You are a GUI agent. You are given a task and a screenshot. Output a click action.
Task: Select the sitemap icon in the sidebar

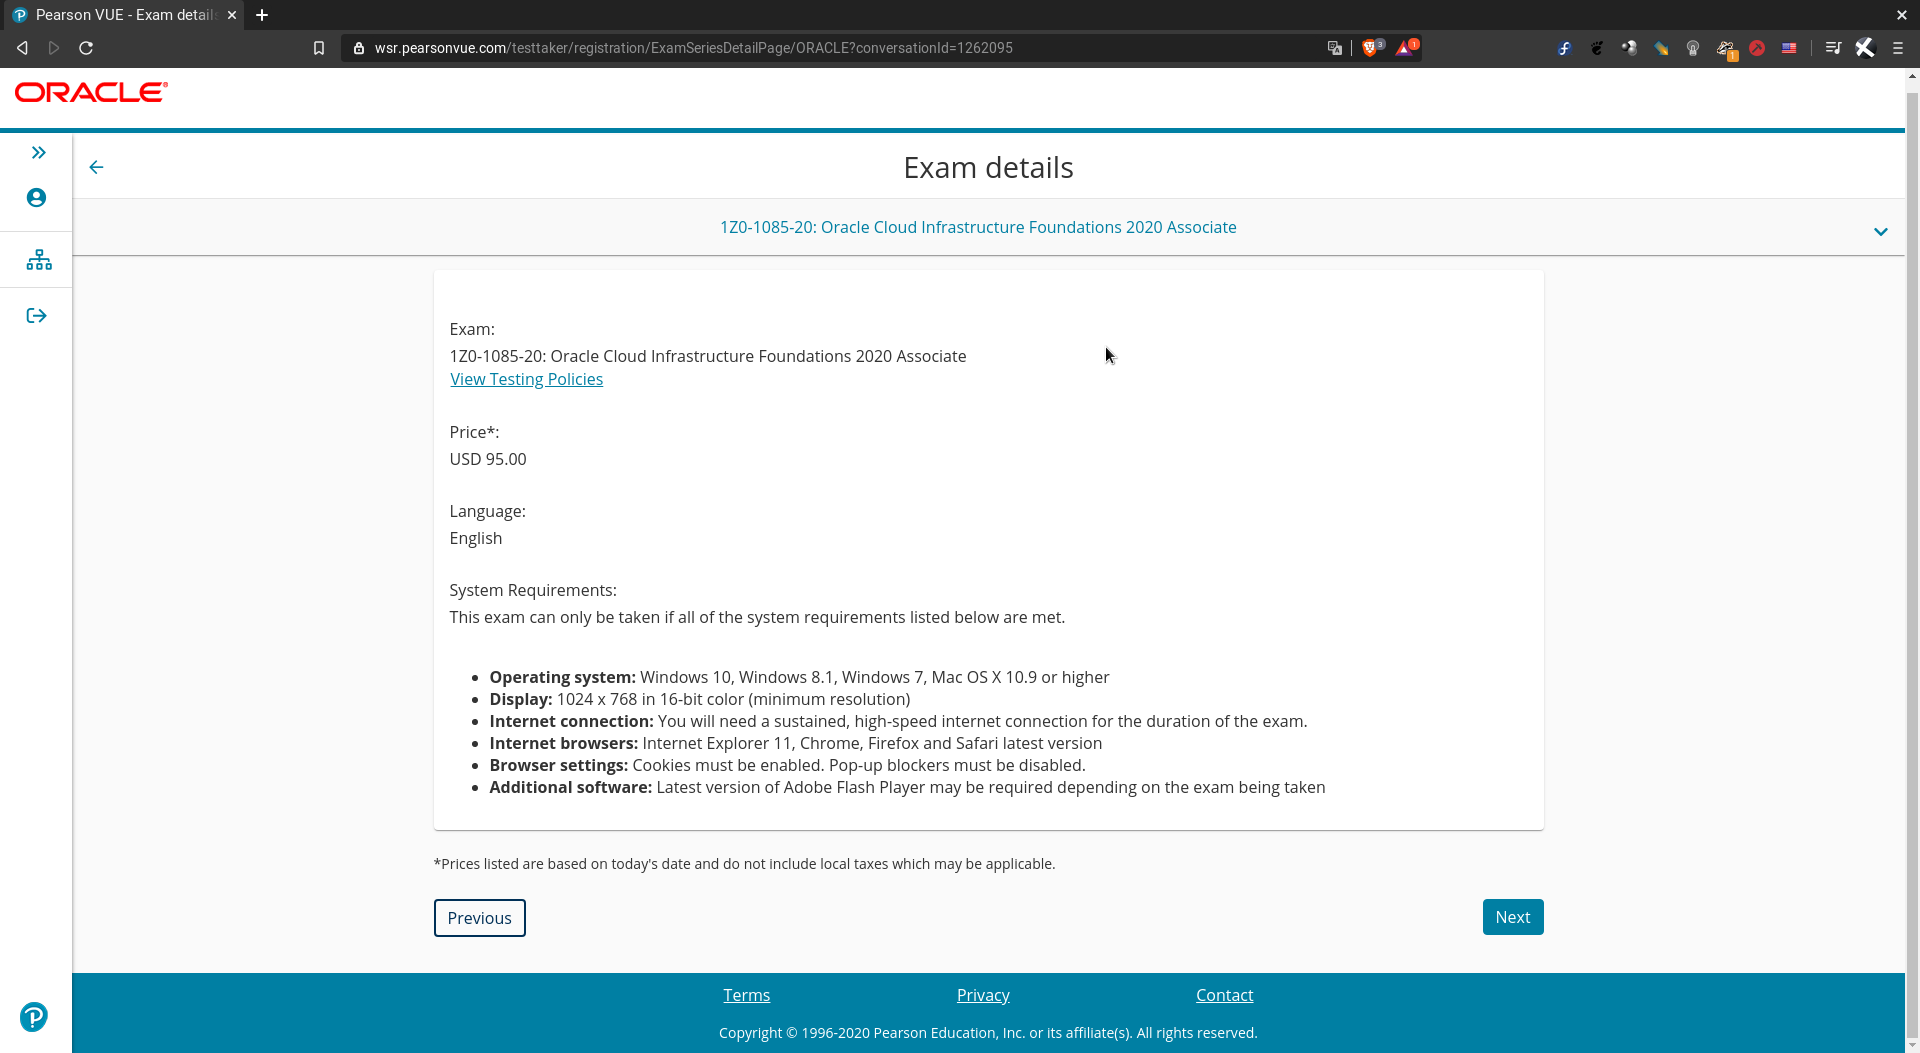[x=38, y=259]
